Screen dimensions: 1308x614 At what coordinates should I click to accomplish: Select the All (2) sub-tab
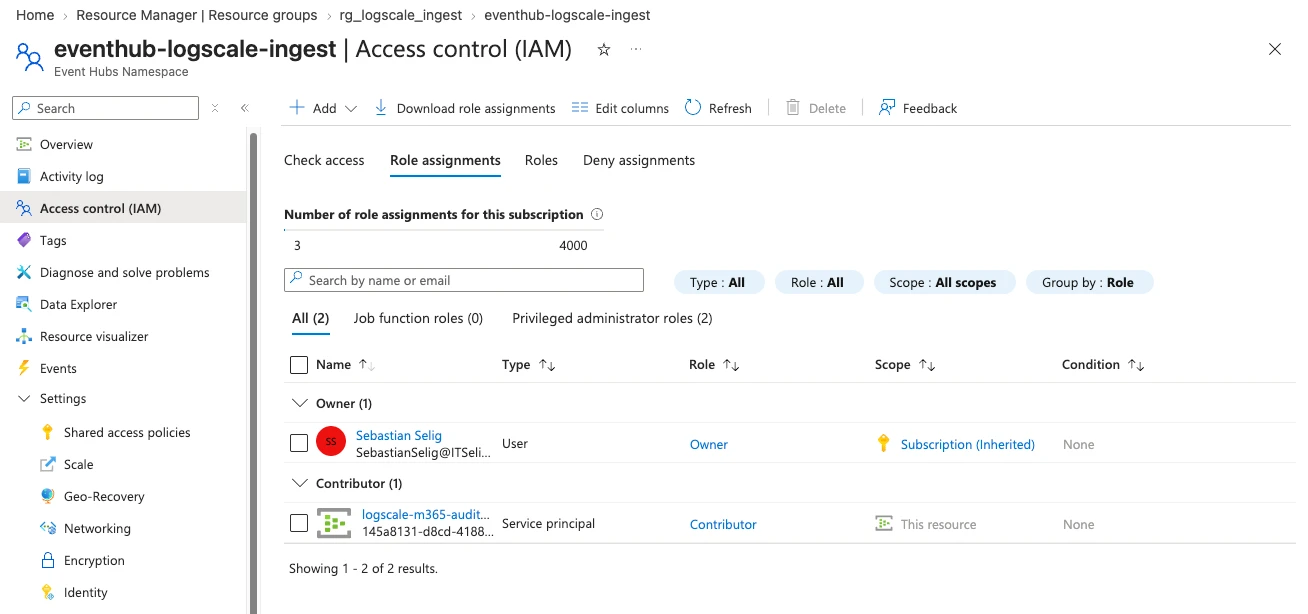(x=310, y=318)
